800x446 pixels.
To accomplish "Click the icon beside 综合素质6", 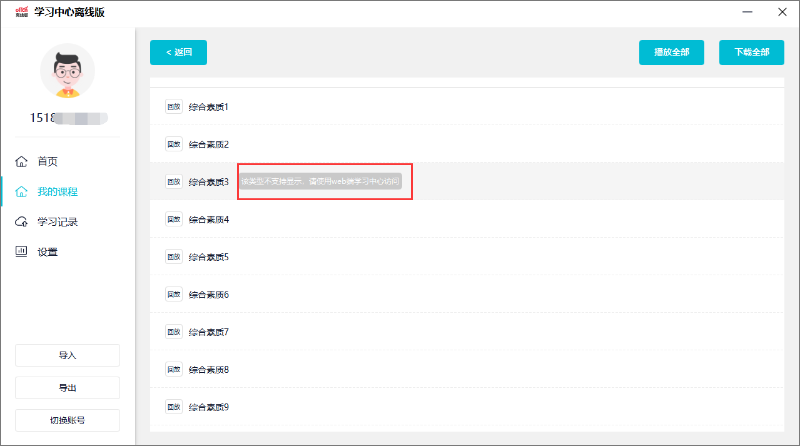I will (x=173, y=294).
